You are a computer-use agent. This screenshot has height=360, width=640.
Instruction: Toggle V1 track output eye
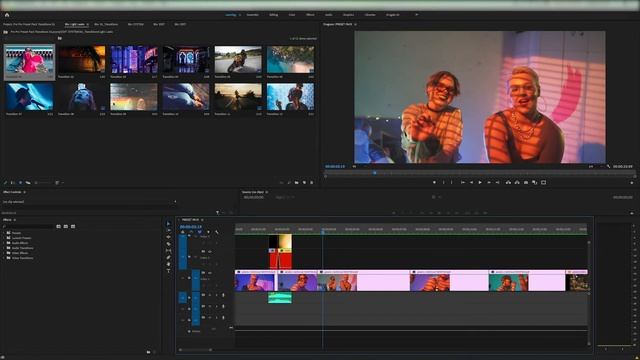click(x=210, y=273)
